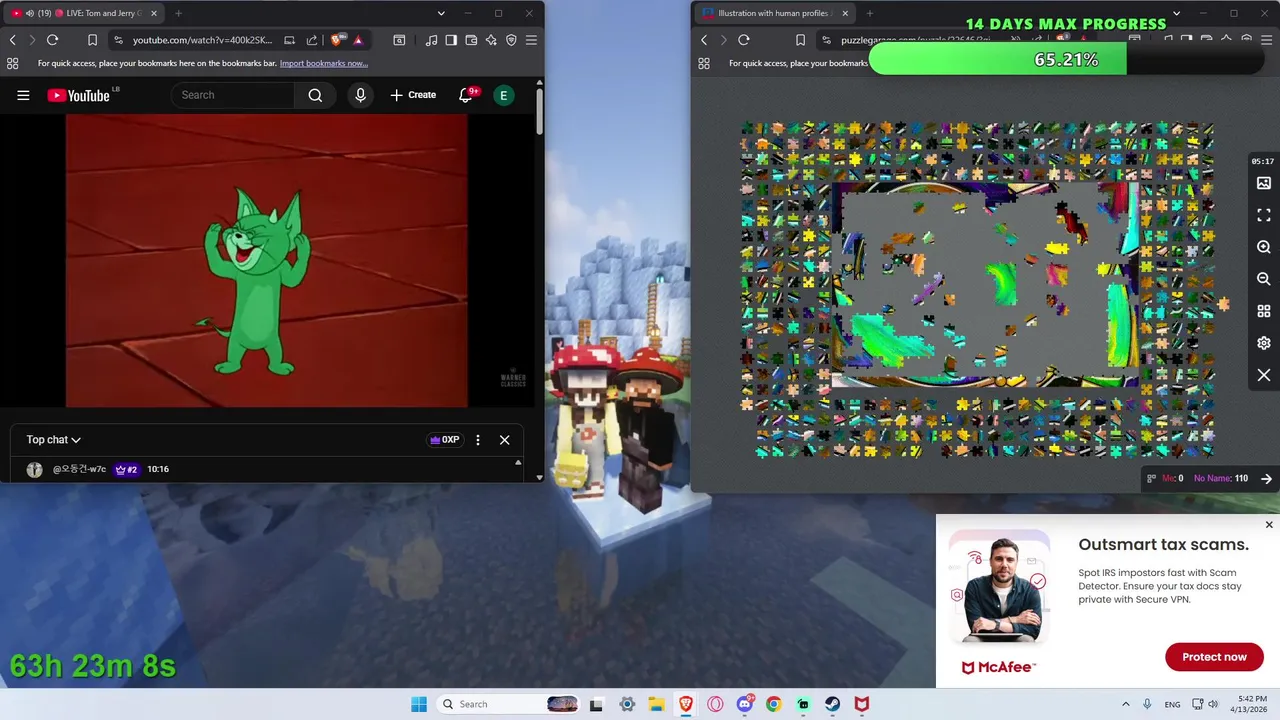The image size is (1280, 720).
Task: Show puzzle preview image
Action: [1264, 183]
